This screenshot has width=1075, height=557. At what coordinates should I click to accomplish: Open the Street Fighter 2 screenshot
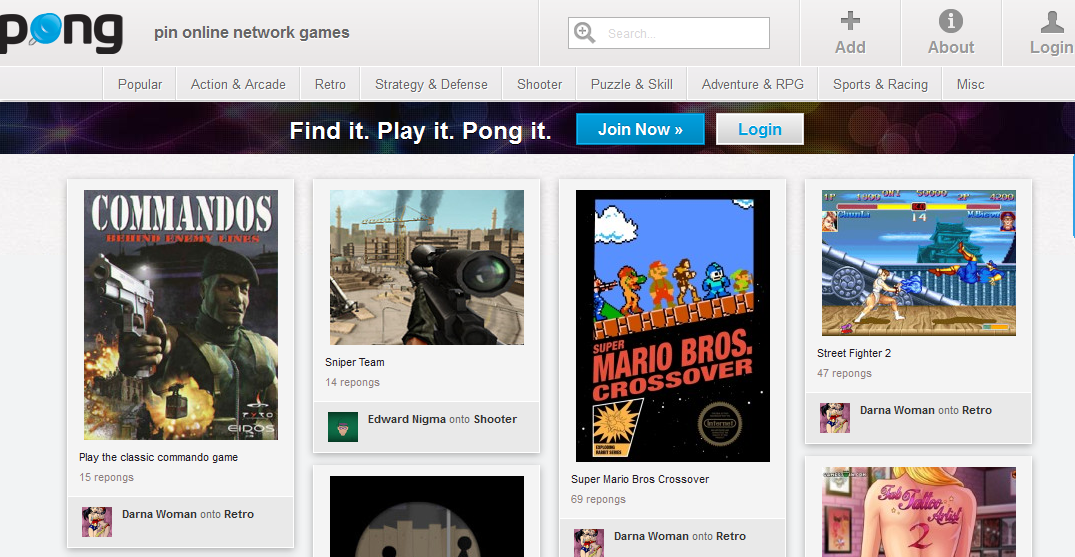[919, 263]
